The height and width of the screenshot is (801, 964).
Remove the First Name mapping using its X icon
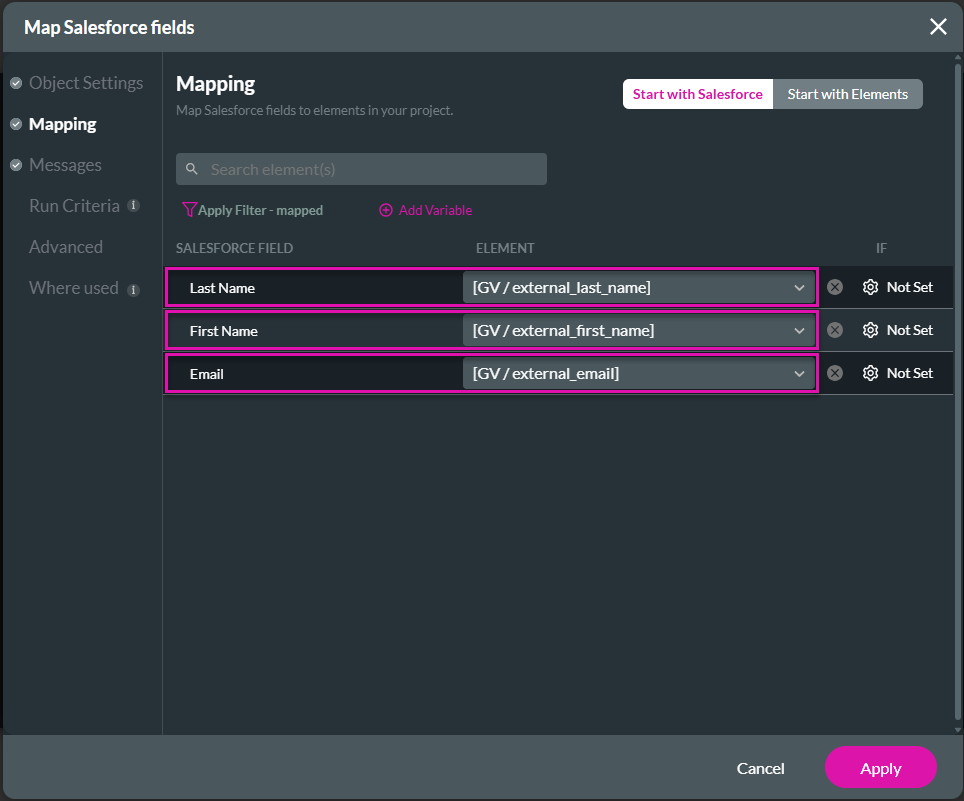coord(835,330)
